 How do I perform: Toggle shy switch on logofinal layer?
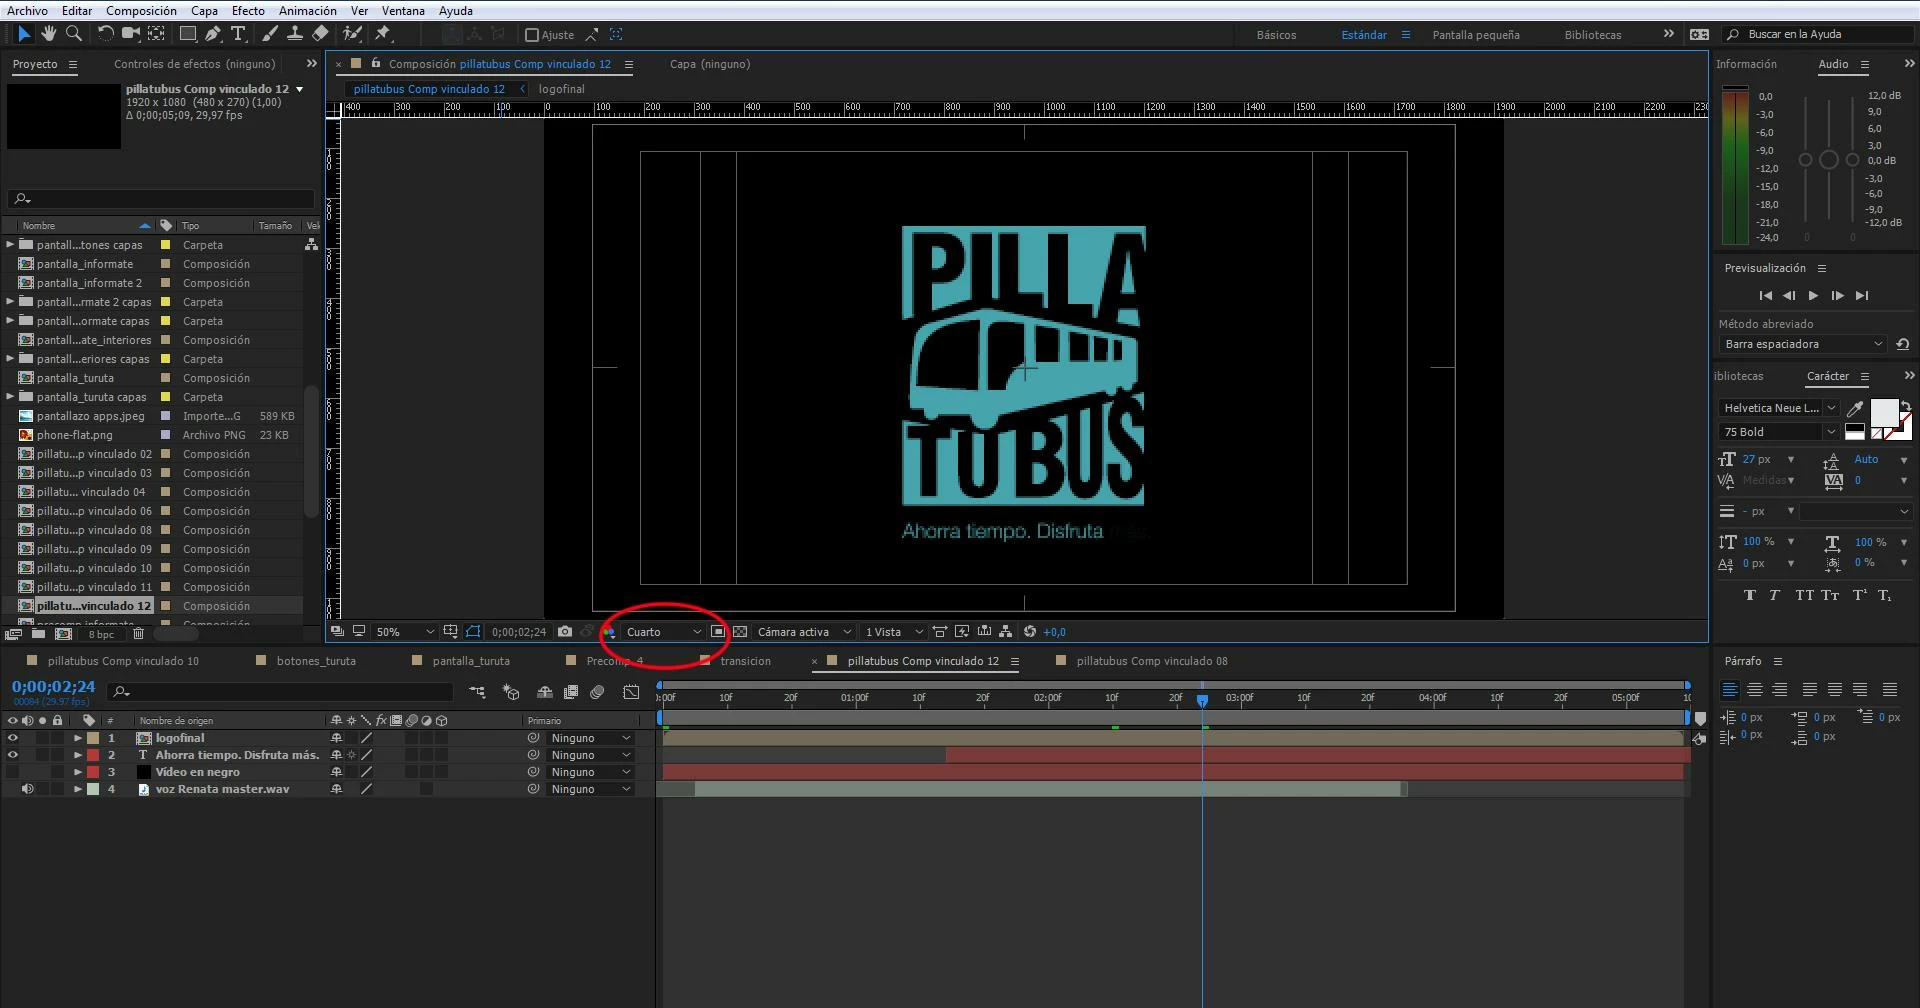pyautogui.click(x=337, y=738)
